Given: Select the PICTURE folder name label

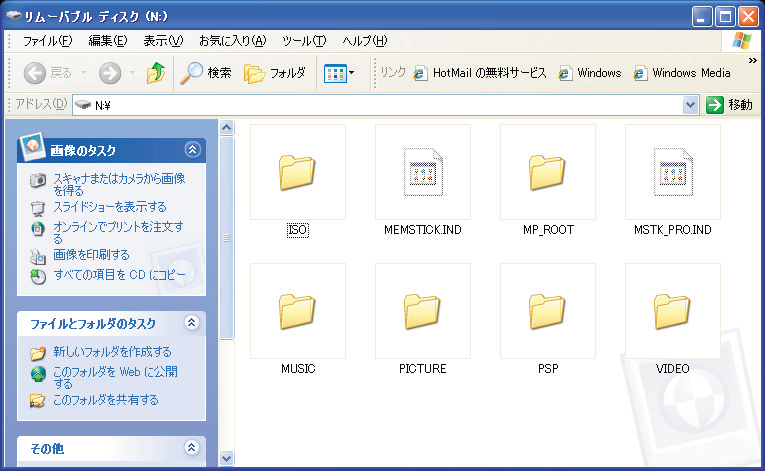Looking at the screenshot, I should click(x=423, y=369).
